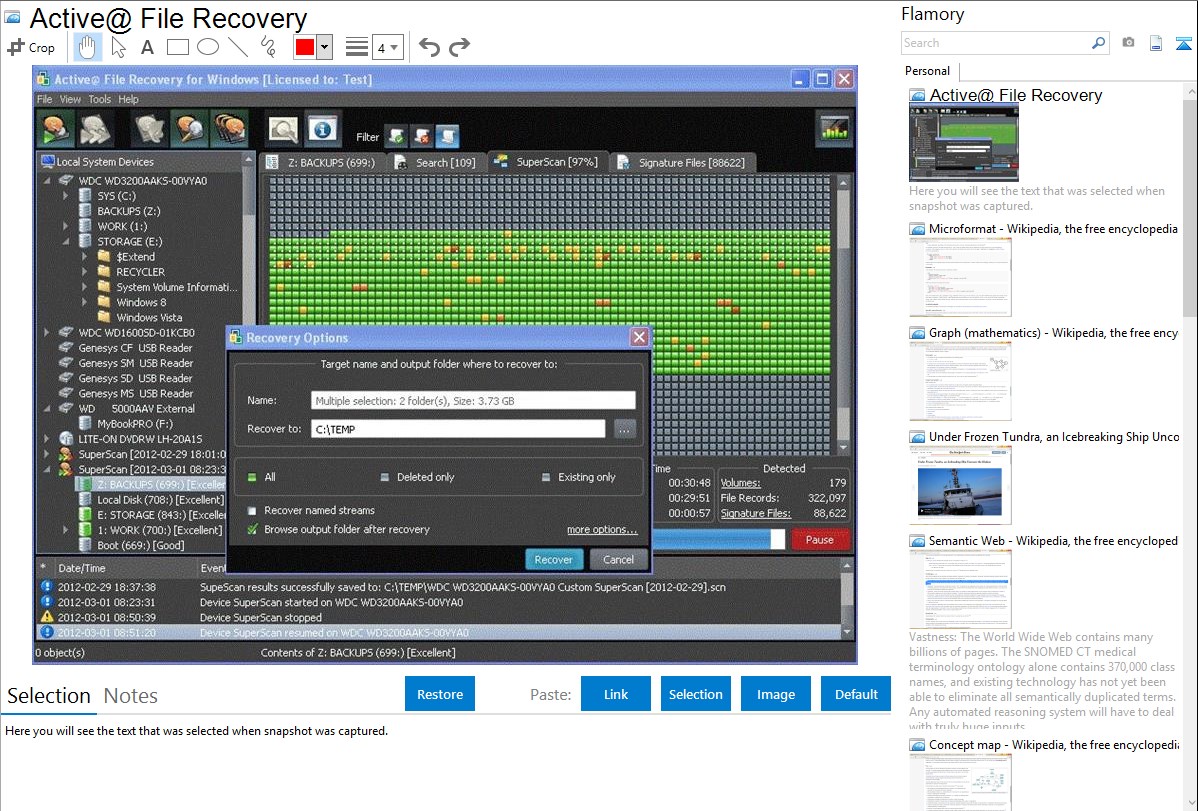
Task: Open the Tools menu
Action: coord(99,99)
